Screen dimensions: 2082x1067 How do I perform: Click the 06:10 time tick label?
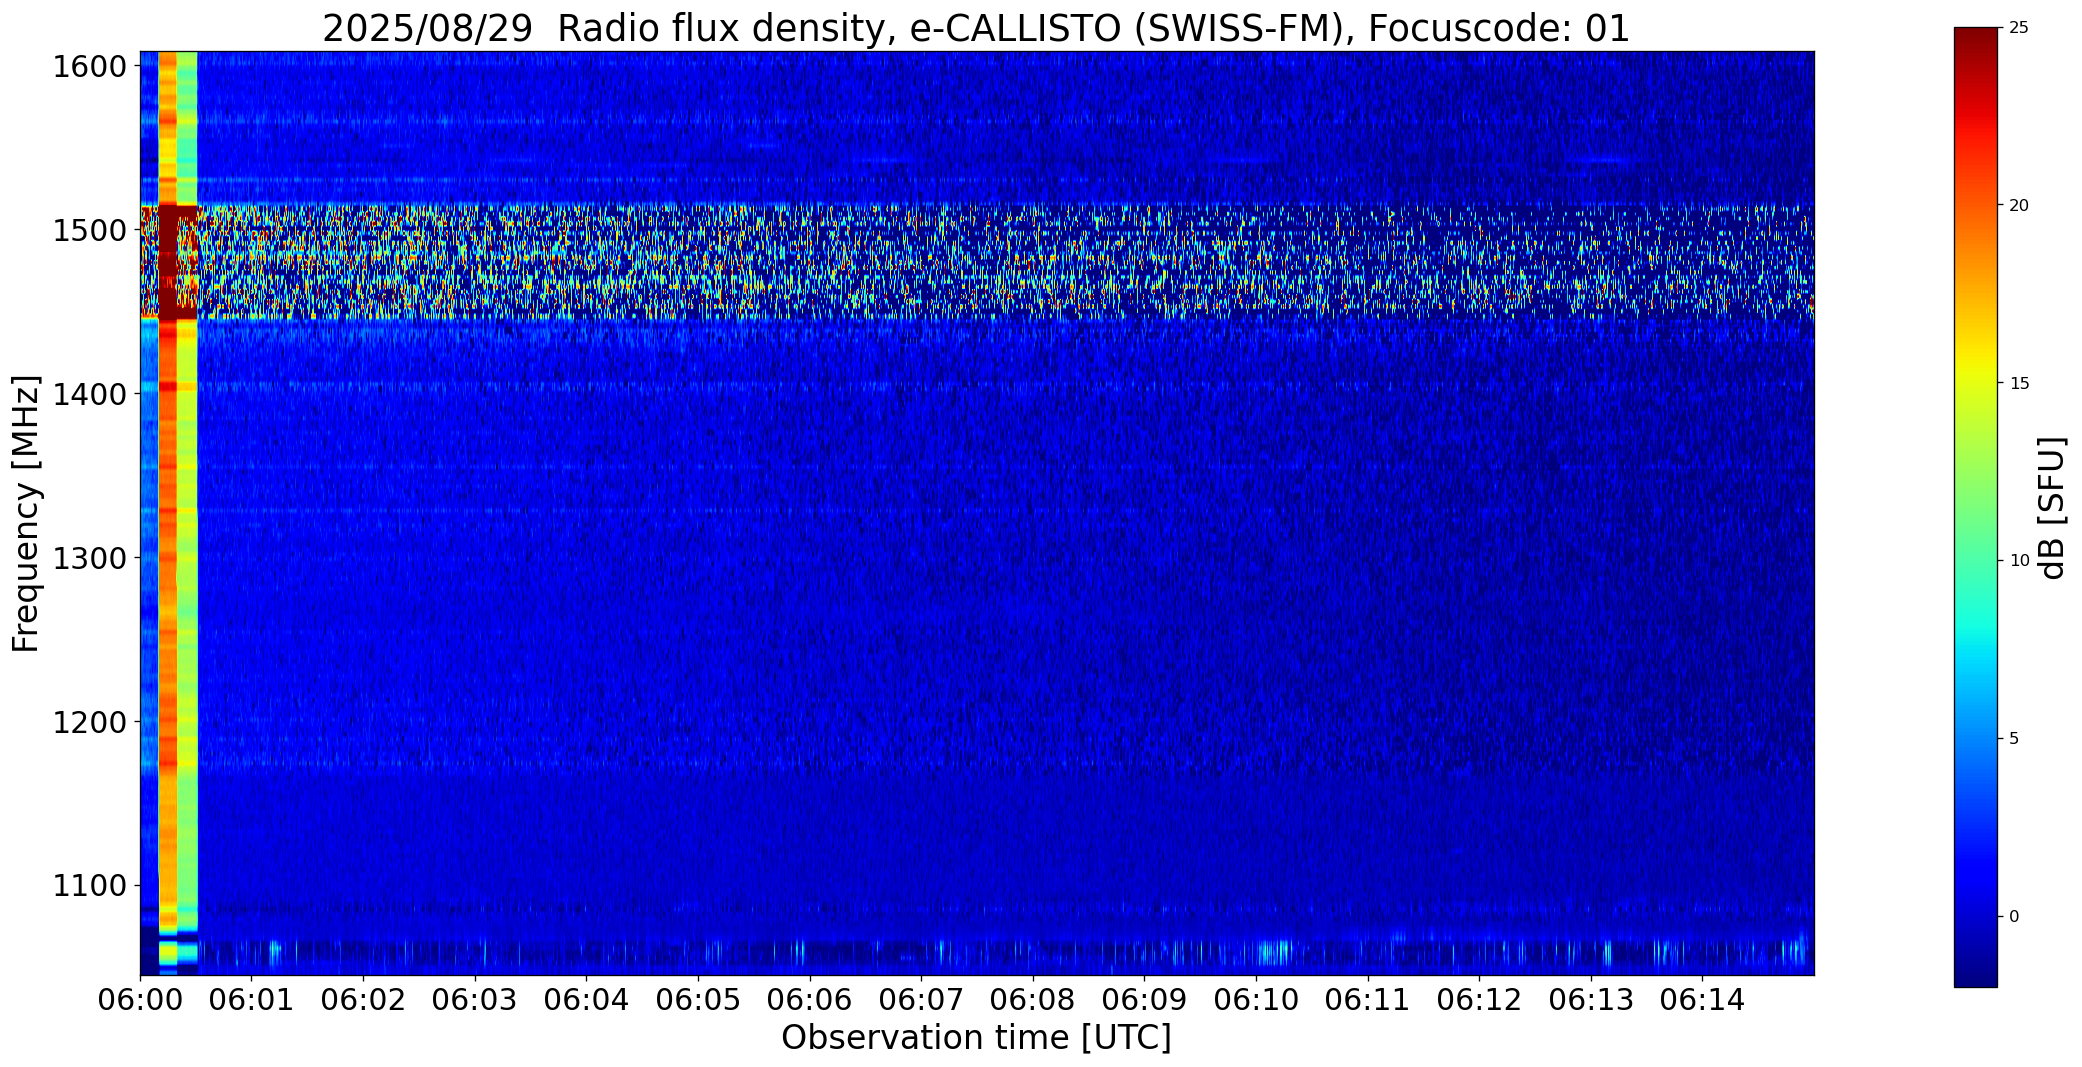pos(1256,1000)
